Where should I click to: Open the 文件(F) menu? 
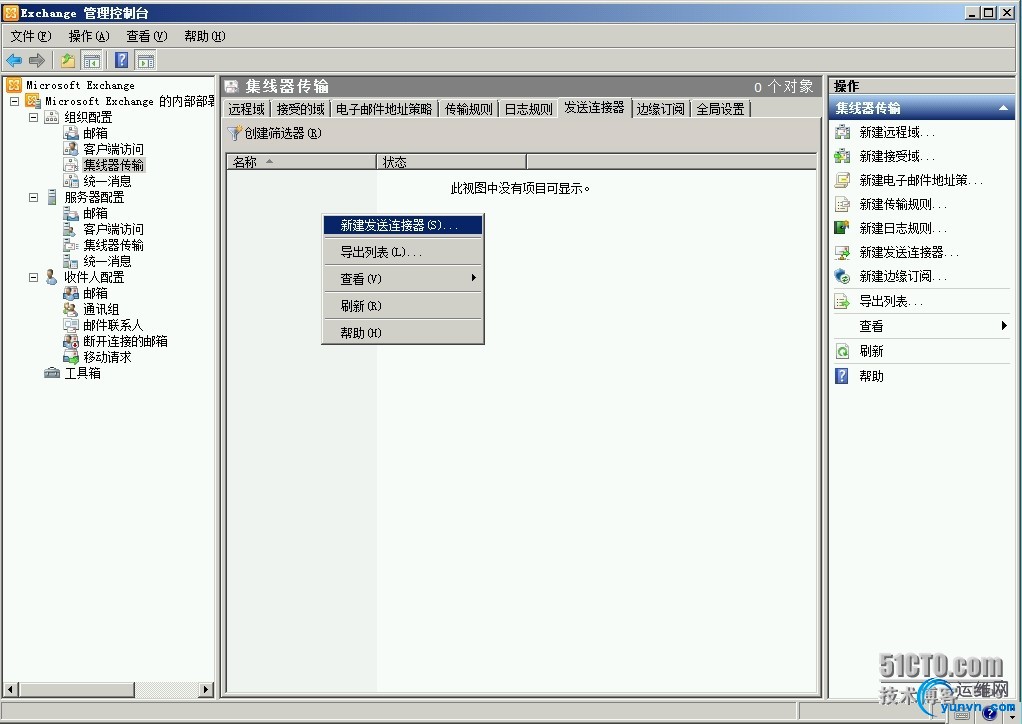click(31, 36)
